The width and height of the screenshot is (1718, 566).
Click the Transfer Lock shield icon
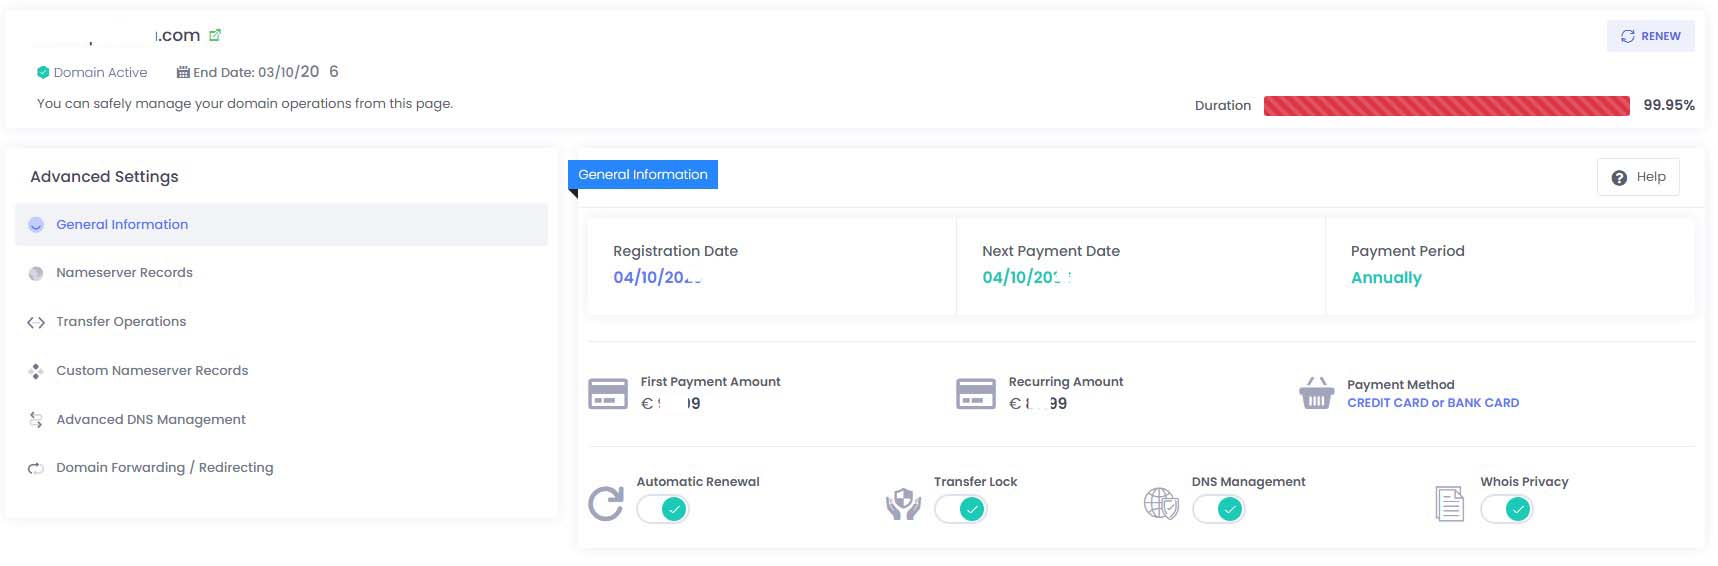[x=903, y=504]
